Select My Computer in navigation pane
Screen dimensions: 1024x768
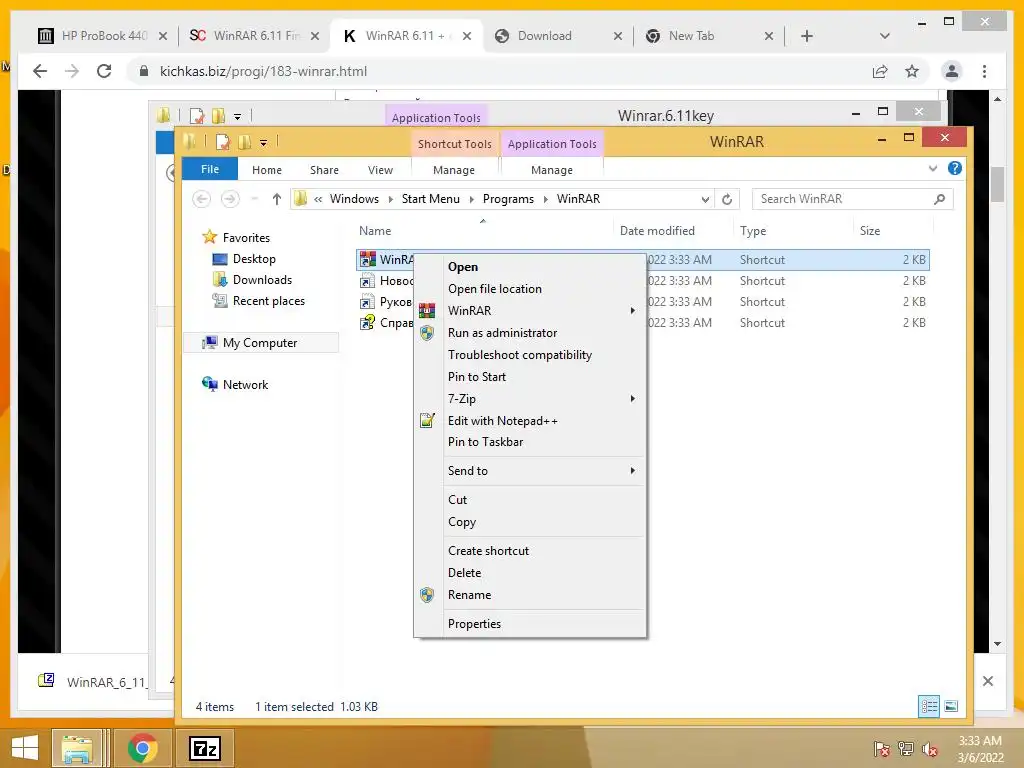pyautogui.click(x=259, y=343)
